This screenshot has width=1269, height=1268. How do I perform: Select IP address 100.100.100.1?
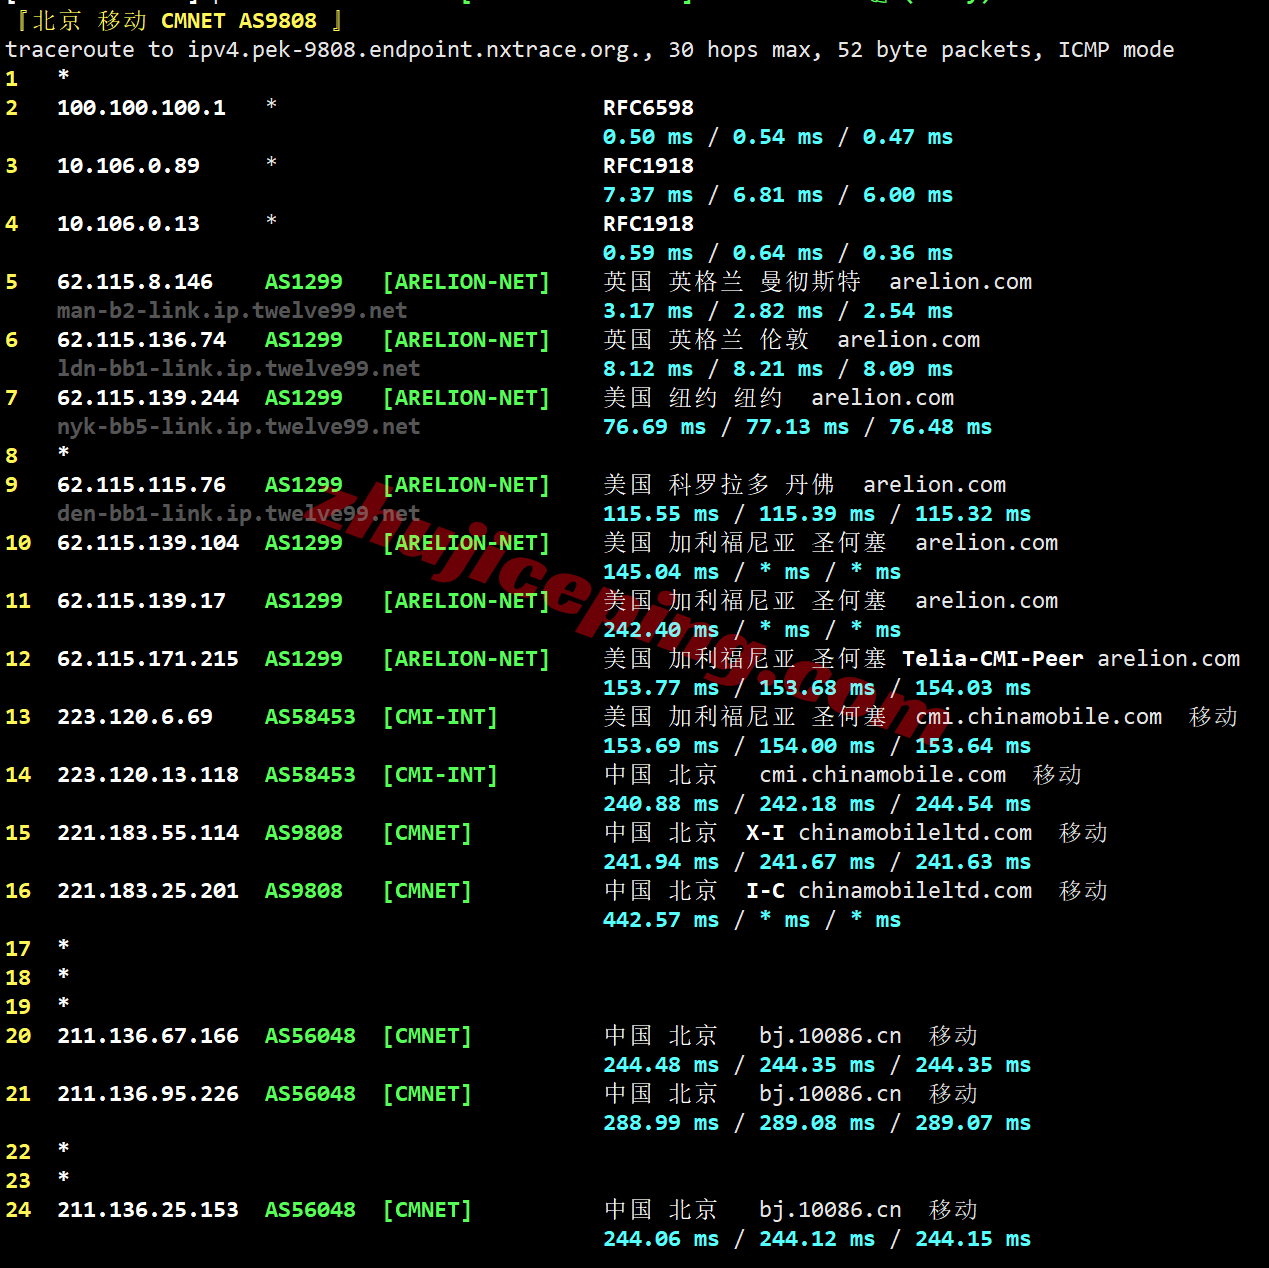141,108
